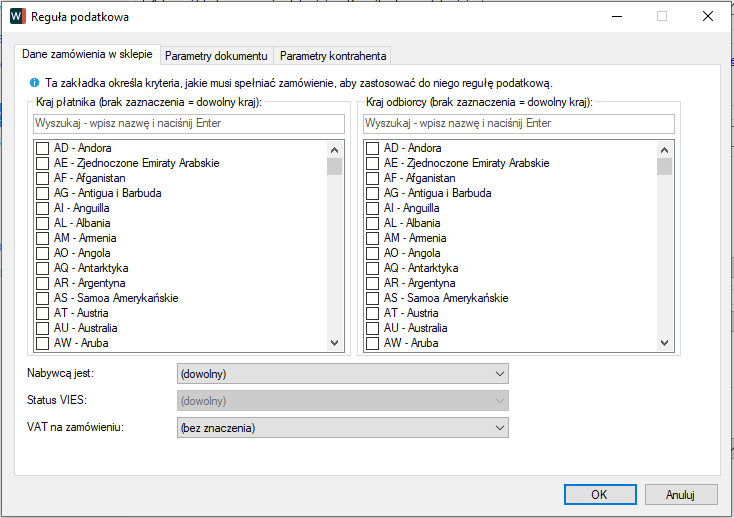
Task: Open the Parametry dokumentu tab
Action: pyautogui.click(x=216, y=56)
